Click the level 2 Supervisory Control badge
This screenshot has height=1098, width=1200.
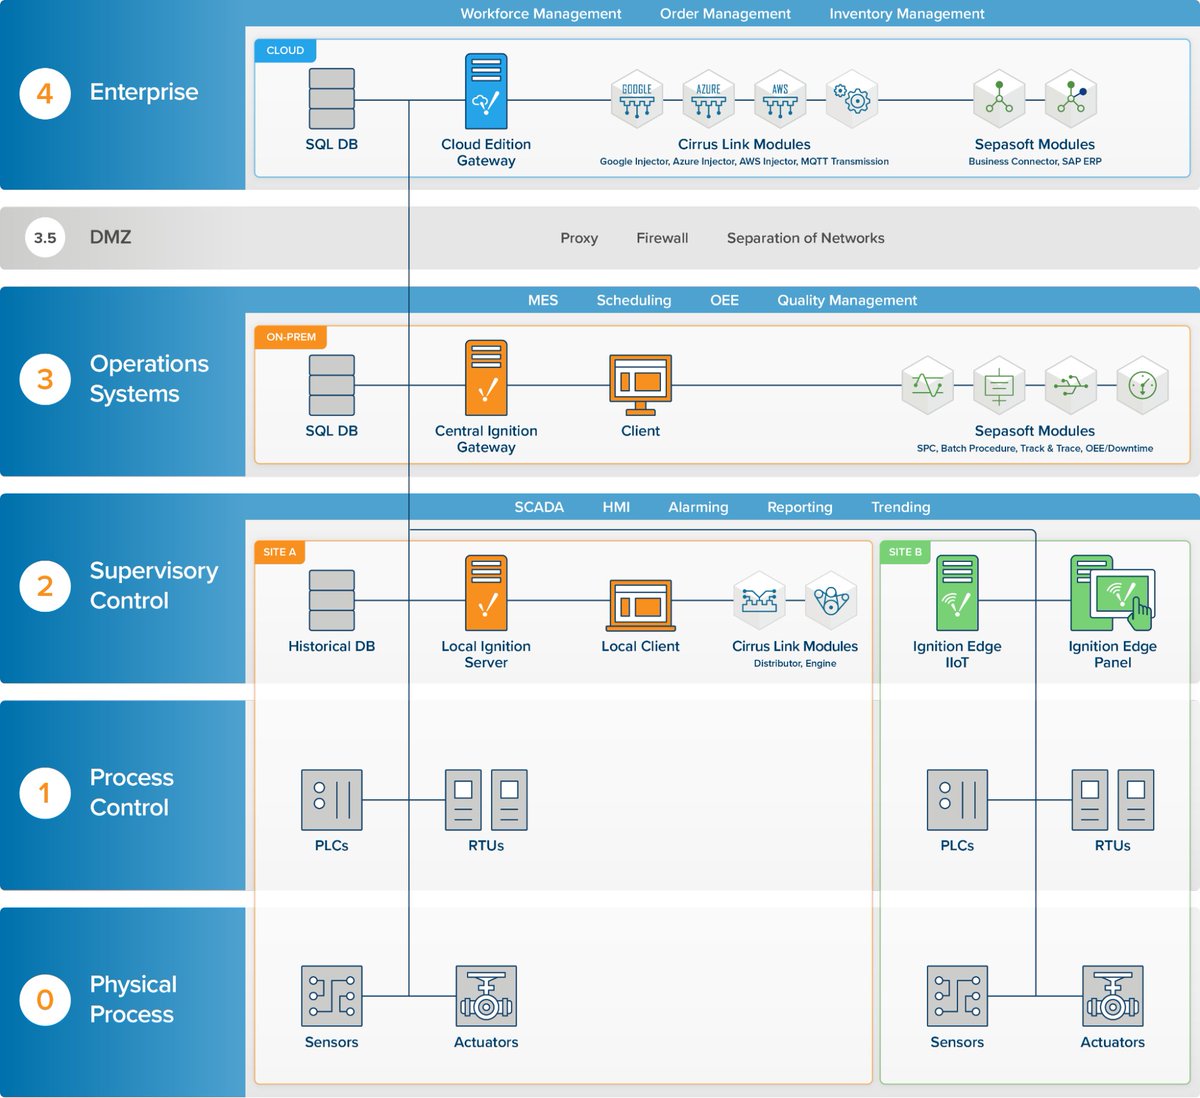45,586
